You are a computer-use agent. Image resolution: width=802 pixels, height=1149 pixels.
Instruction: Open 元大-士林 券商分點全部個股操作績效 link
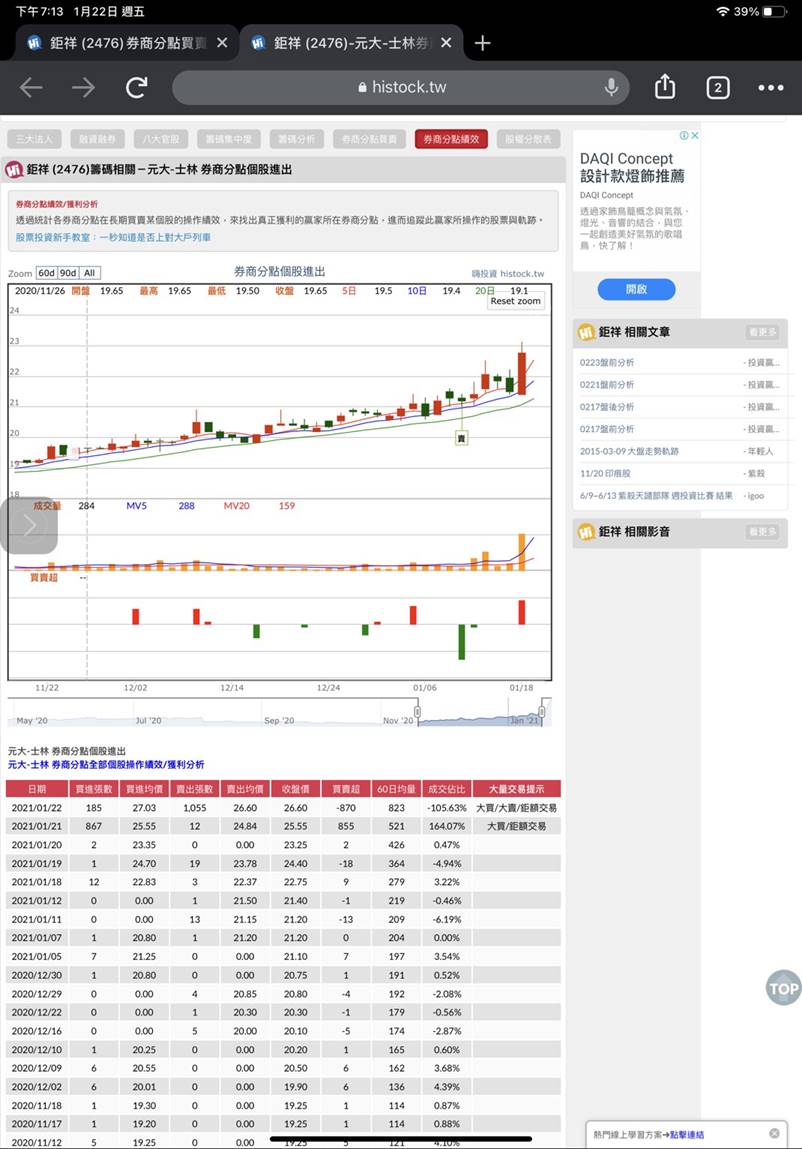(106, 764)
